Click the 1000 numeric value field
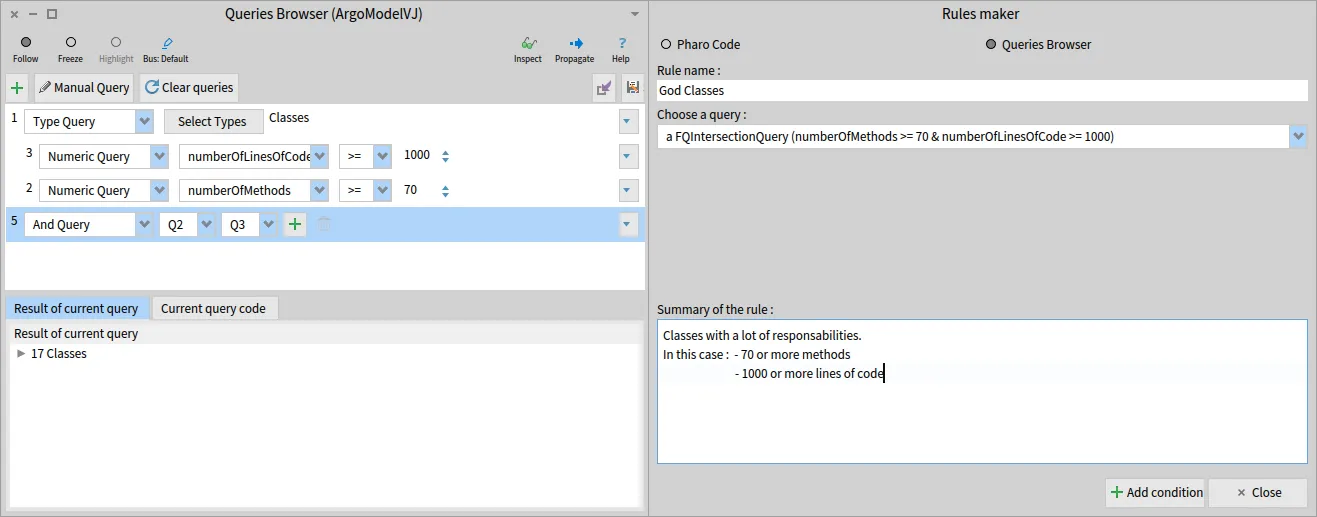 pos(417,156)
